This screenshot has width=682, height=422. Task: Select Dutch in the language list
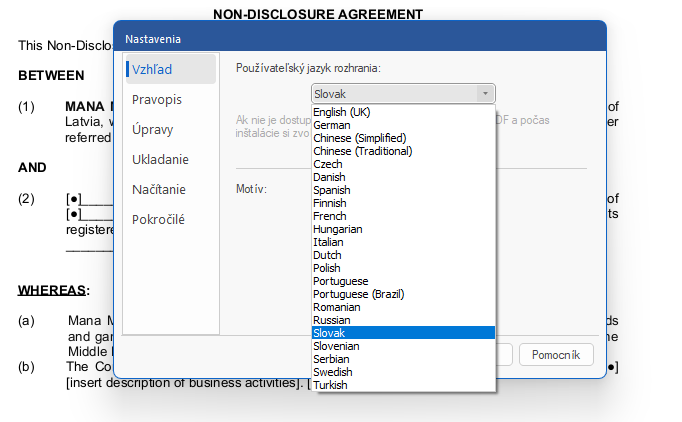pos(403,255)
